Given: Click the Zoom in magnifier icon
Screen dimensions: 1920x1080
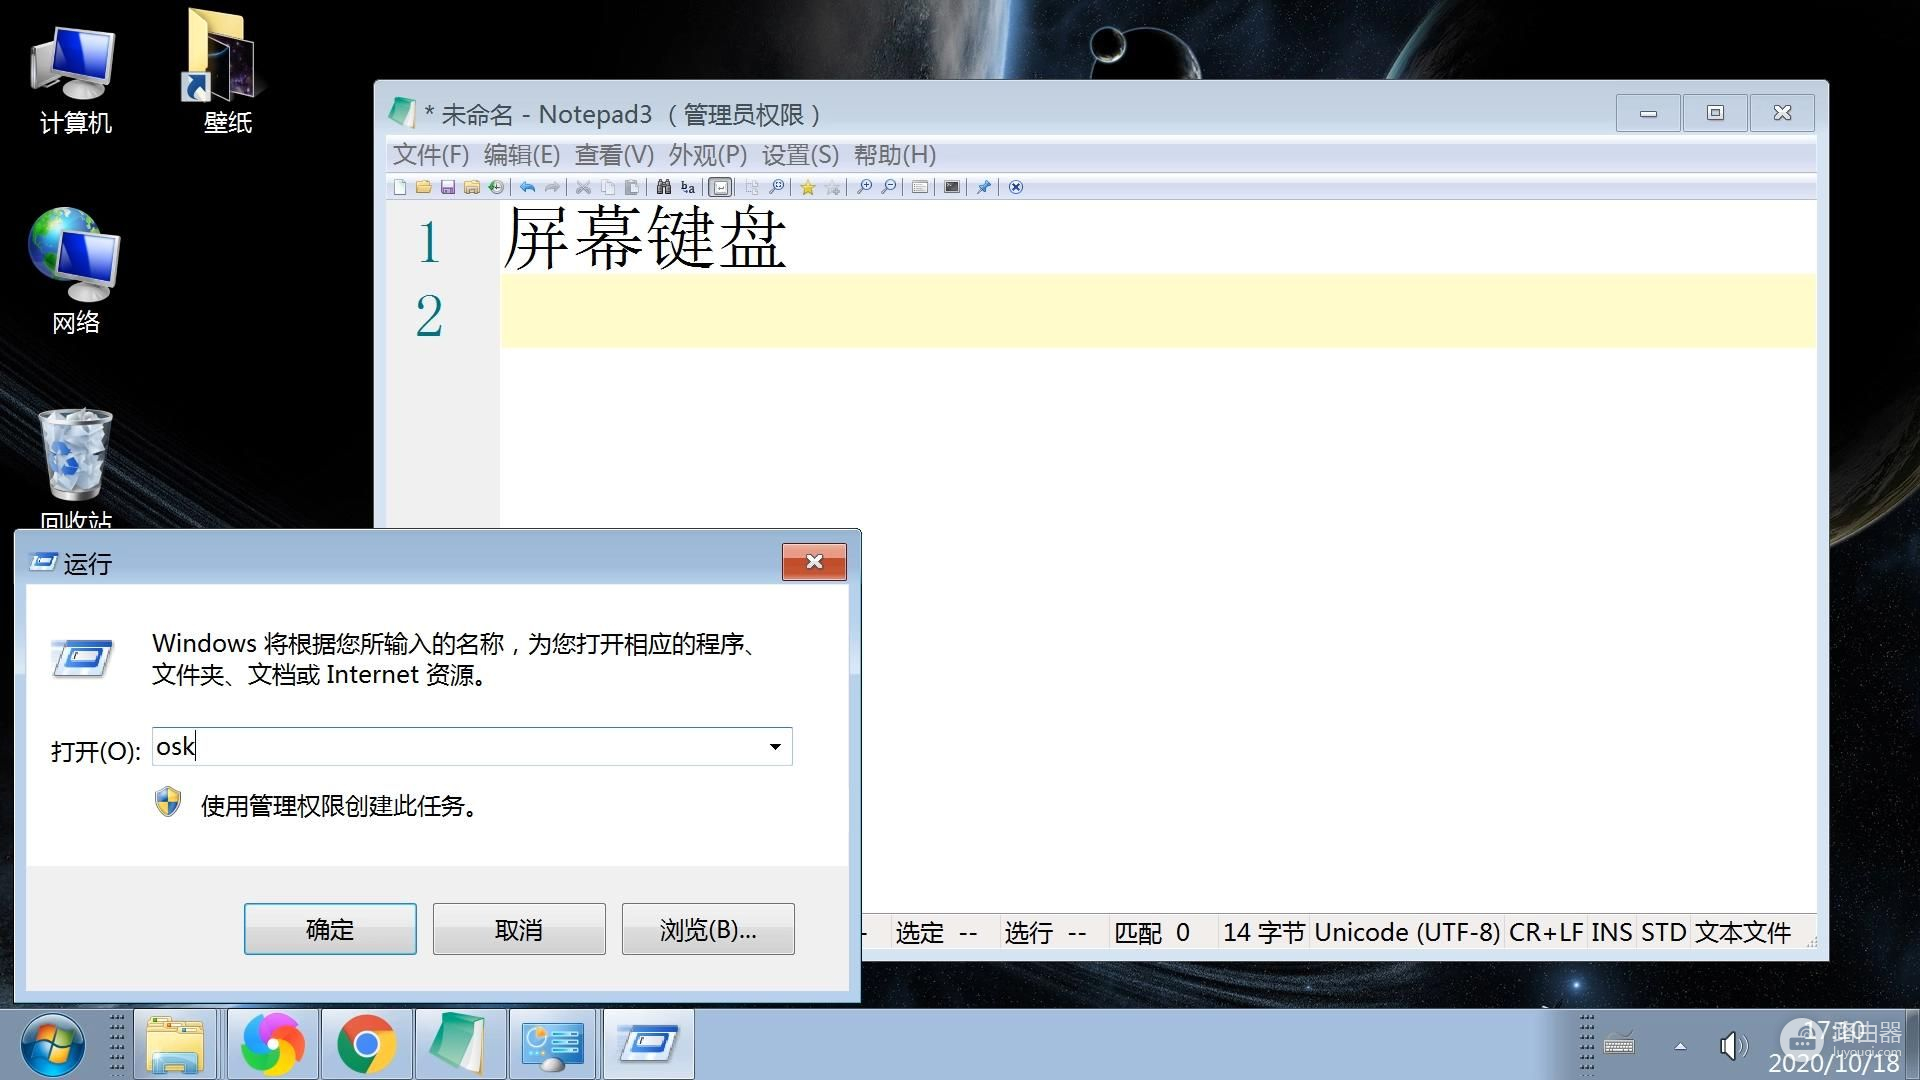Looking at the screenshot, I should point(864,187).
